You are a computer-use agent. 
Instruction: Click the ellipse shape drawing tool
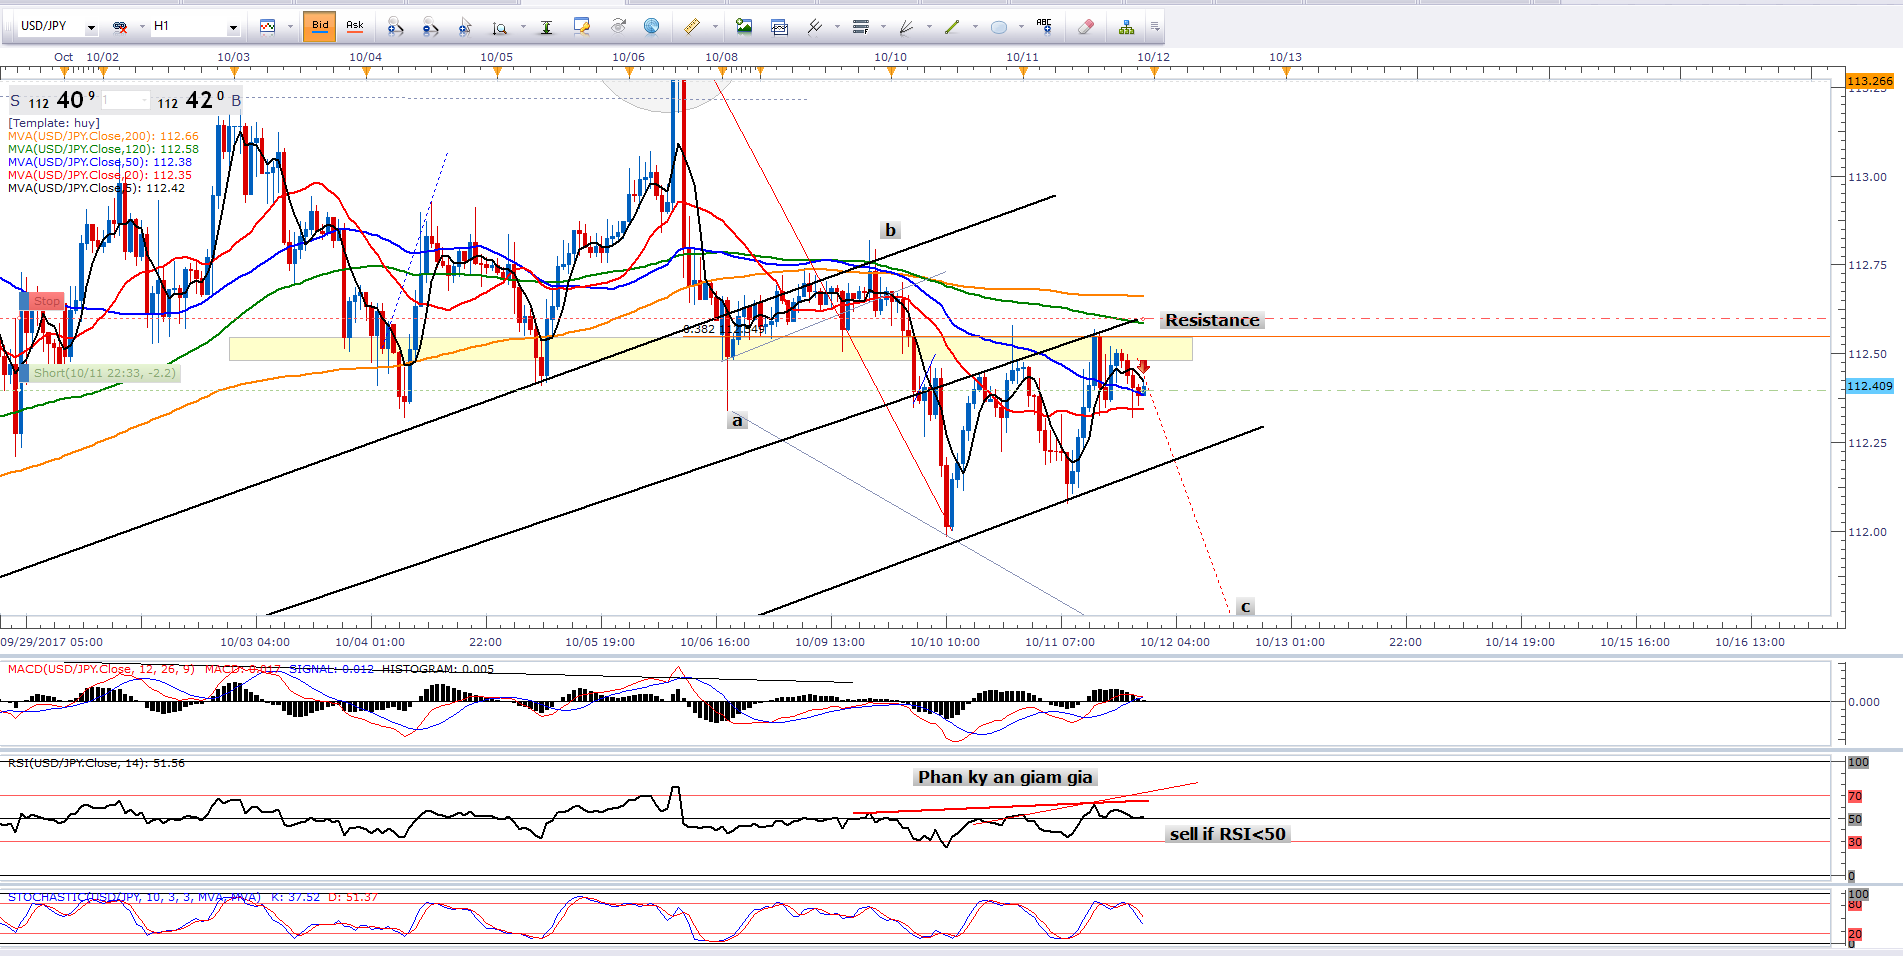[x=998, y=27]
